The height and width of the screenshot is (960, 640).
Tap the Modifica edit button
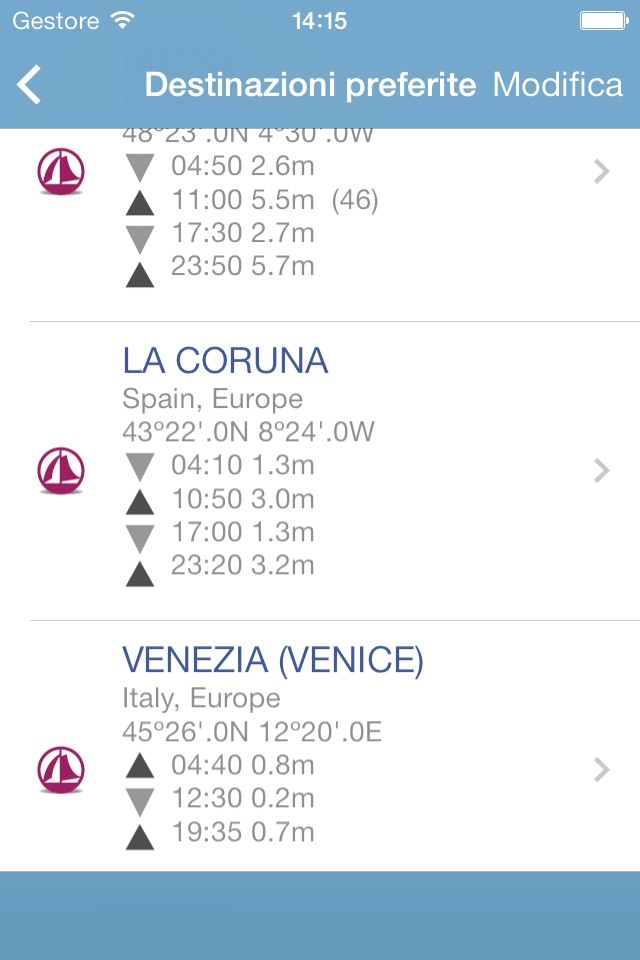click(x=558, y=84)
